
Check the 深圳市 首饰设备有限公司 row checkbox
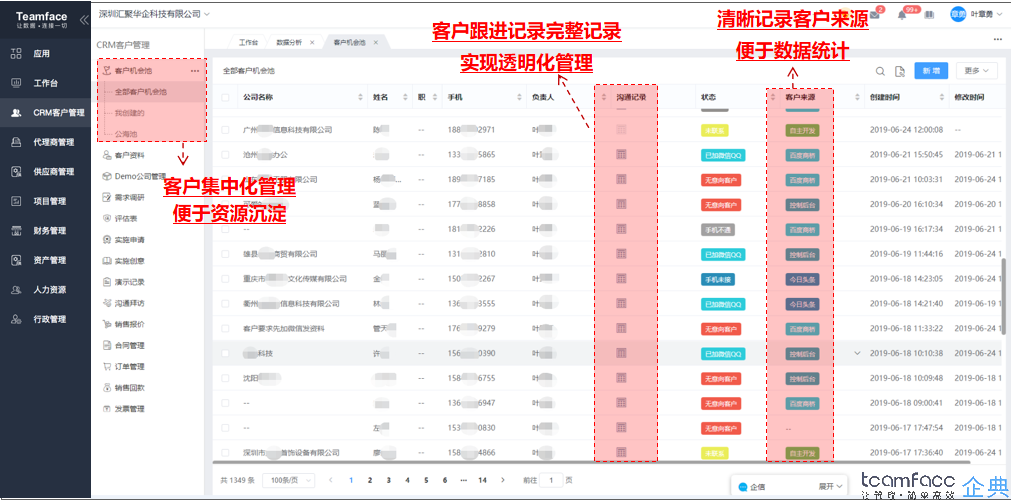pos(225,452)
